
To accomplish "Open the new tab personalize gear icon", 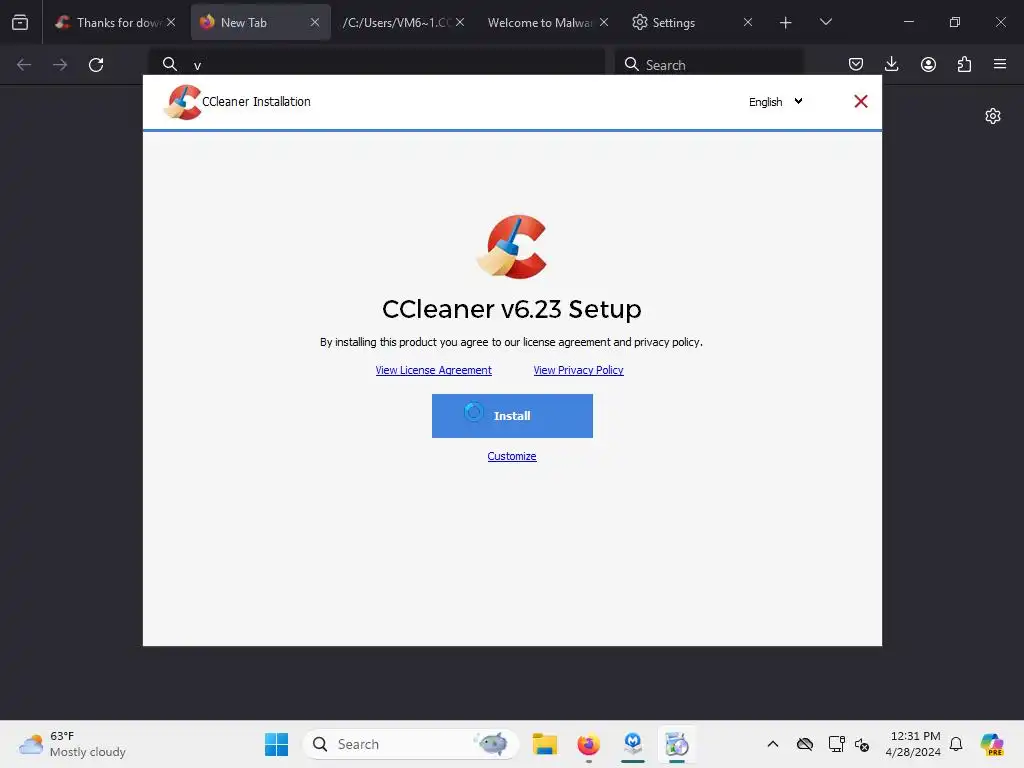I will coord(993,116).
